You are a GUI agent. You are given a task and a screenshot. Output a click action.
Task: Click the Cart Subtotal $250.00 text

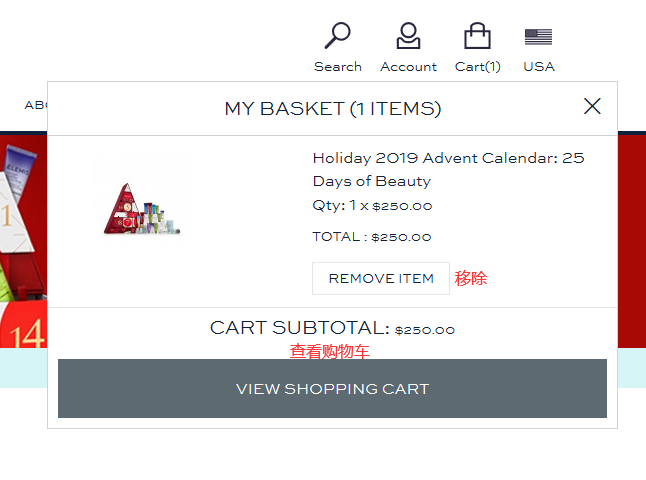click(332, 328)
